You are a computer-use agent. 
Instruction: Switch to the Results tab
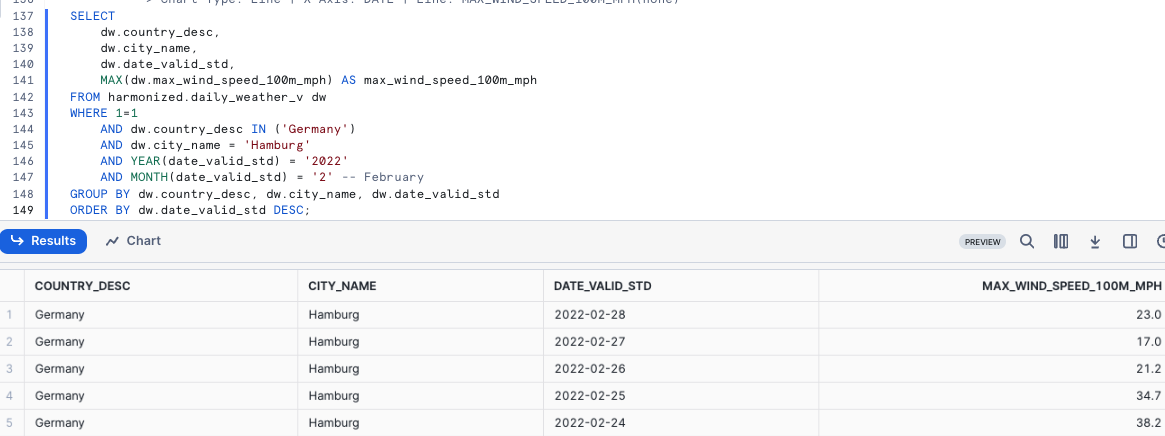pyautogui.click(x=44, y=241)
